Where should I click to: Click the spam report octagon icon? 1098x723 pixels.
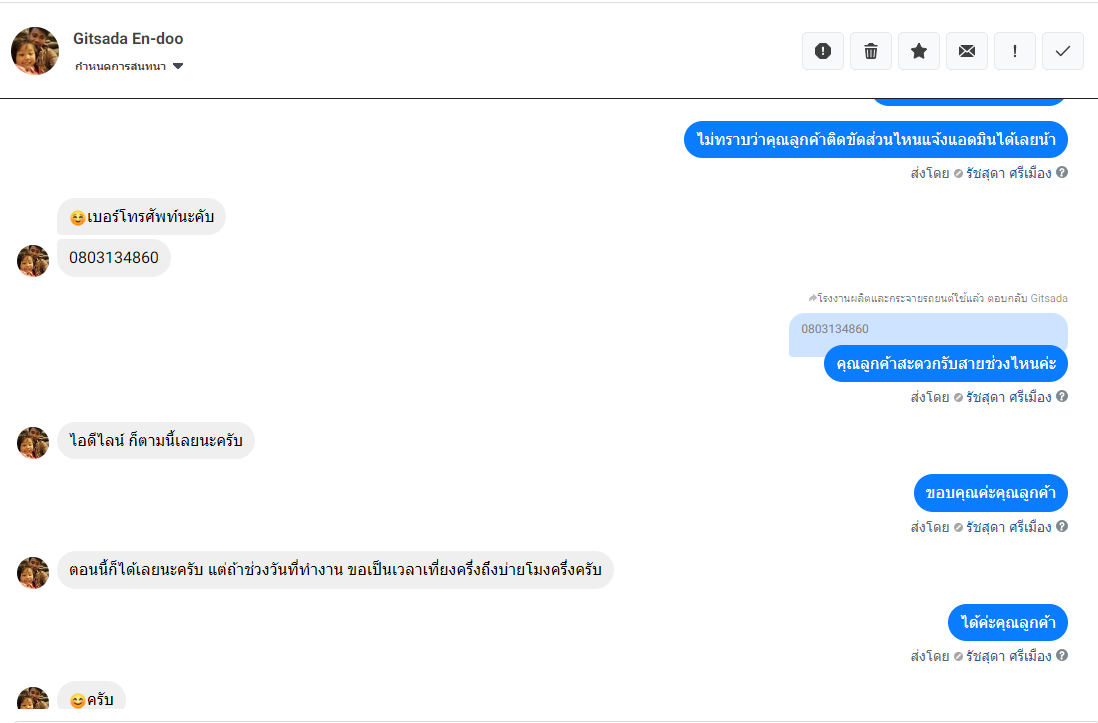click(x=823, y=51)
